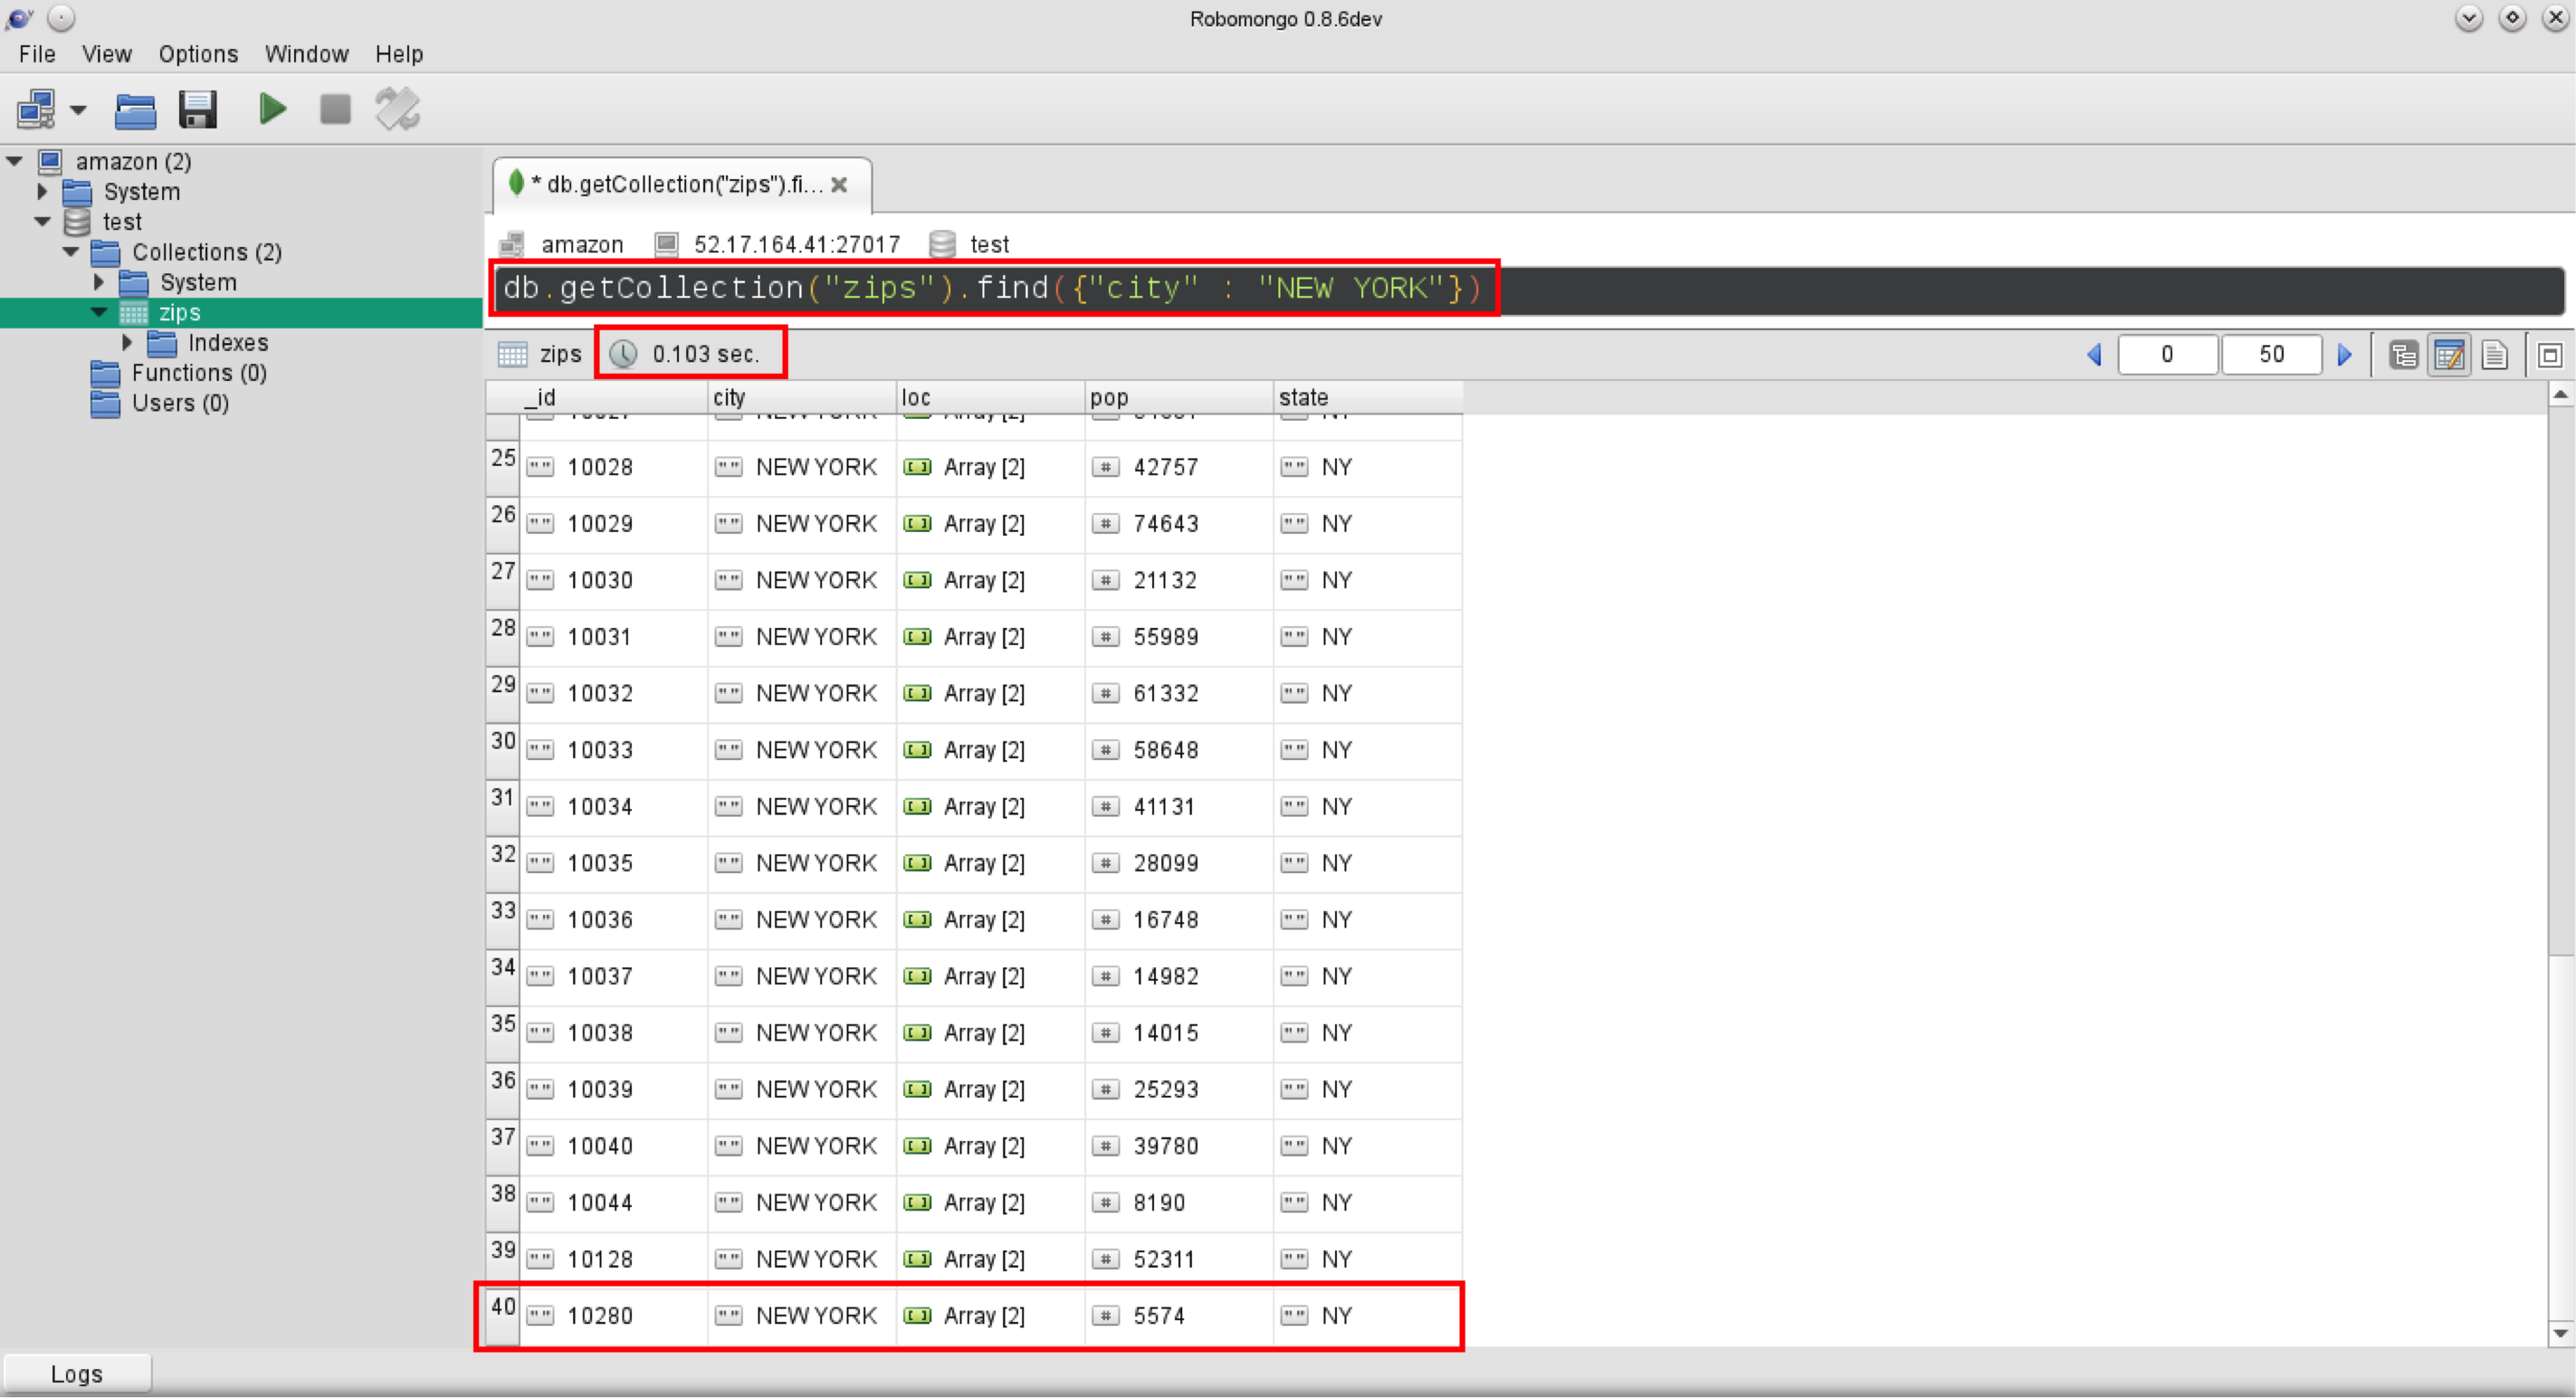Switch results to text view mode
This screenshot has height=1398, width=2576.
click(x=2494, y=355)
